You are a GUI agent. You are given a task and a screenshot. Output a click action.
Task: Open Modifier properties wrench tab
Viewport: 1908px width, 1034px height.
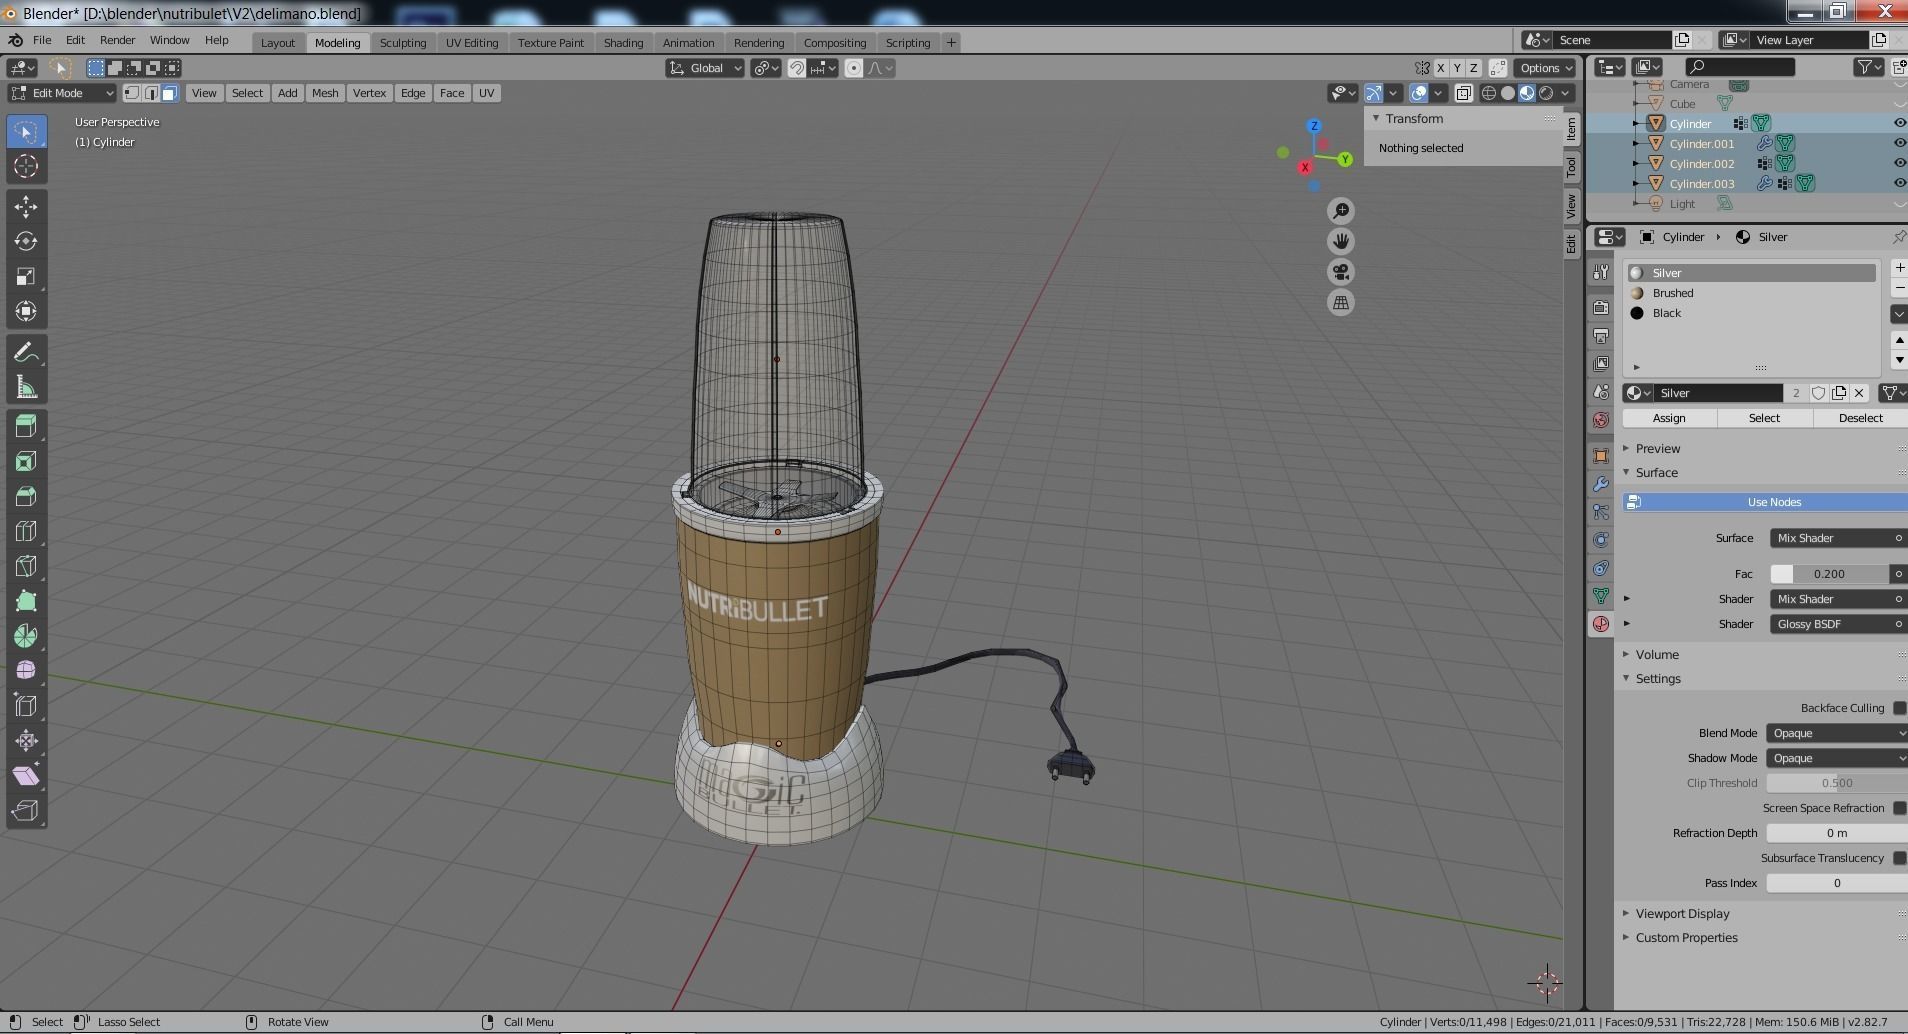1601,484
